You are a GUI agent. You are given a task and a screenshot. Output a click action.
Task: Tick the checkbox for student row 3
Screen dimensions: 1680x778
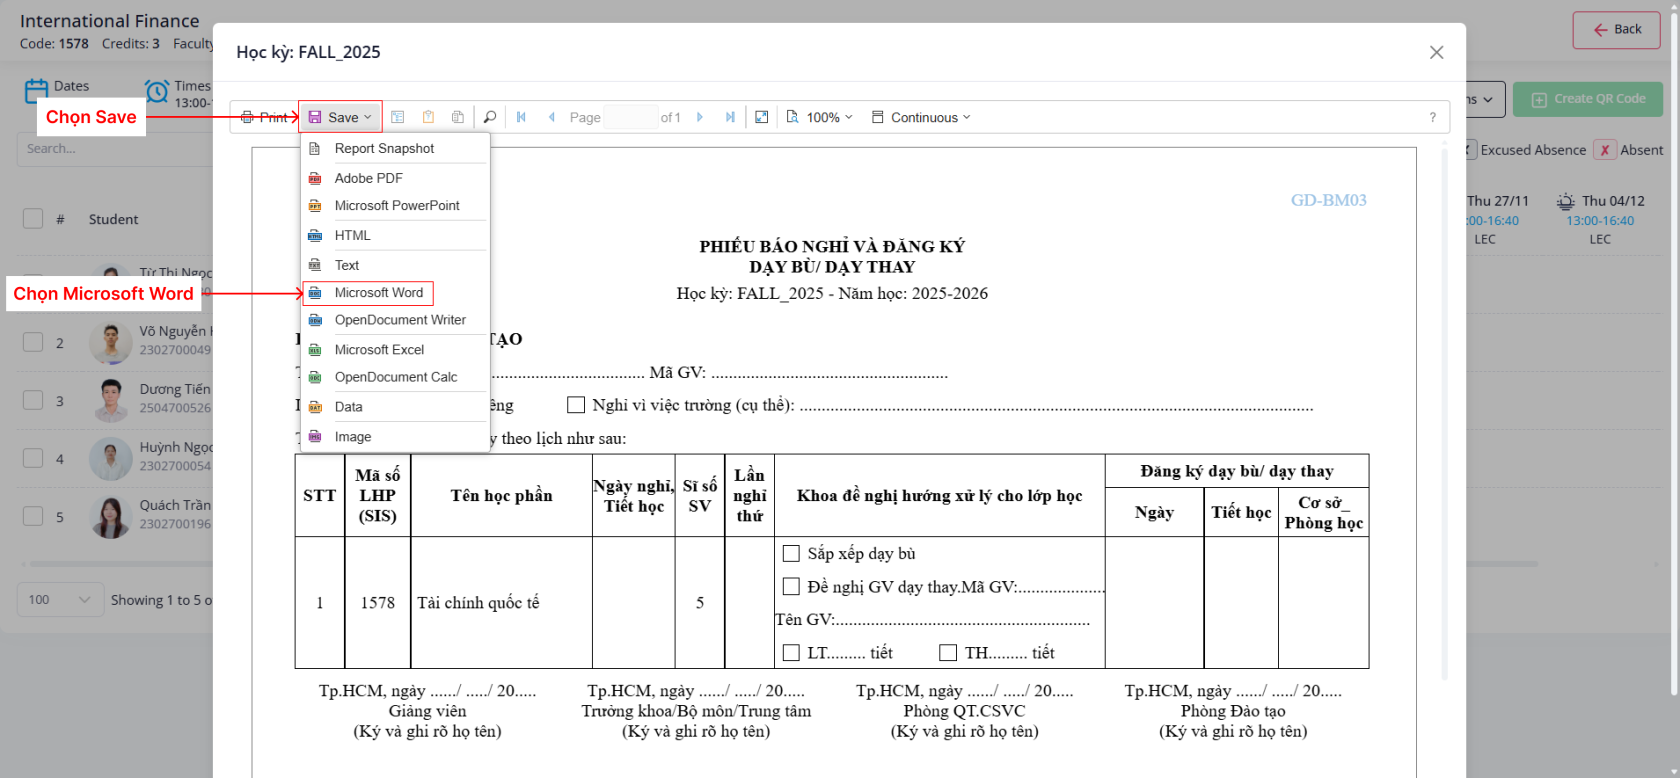[x=33, y=400]
